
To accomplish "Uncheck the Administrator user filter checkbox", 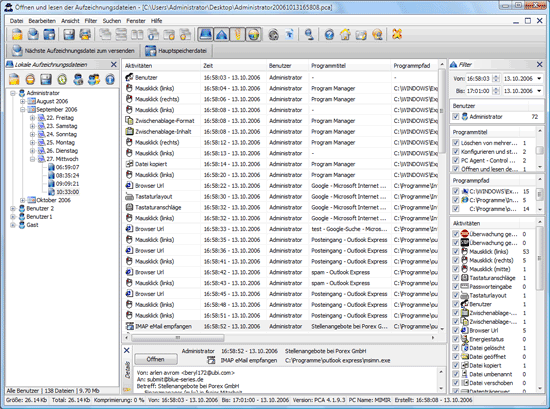I will coord(456,116).
